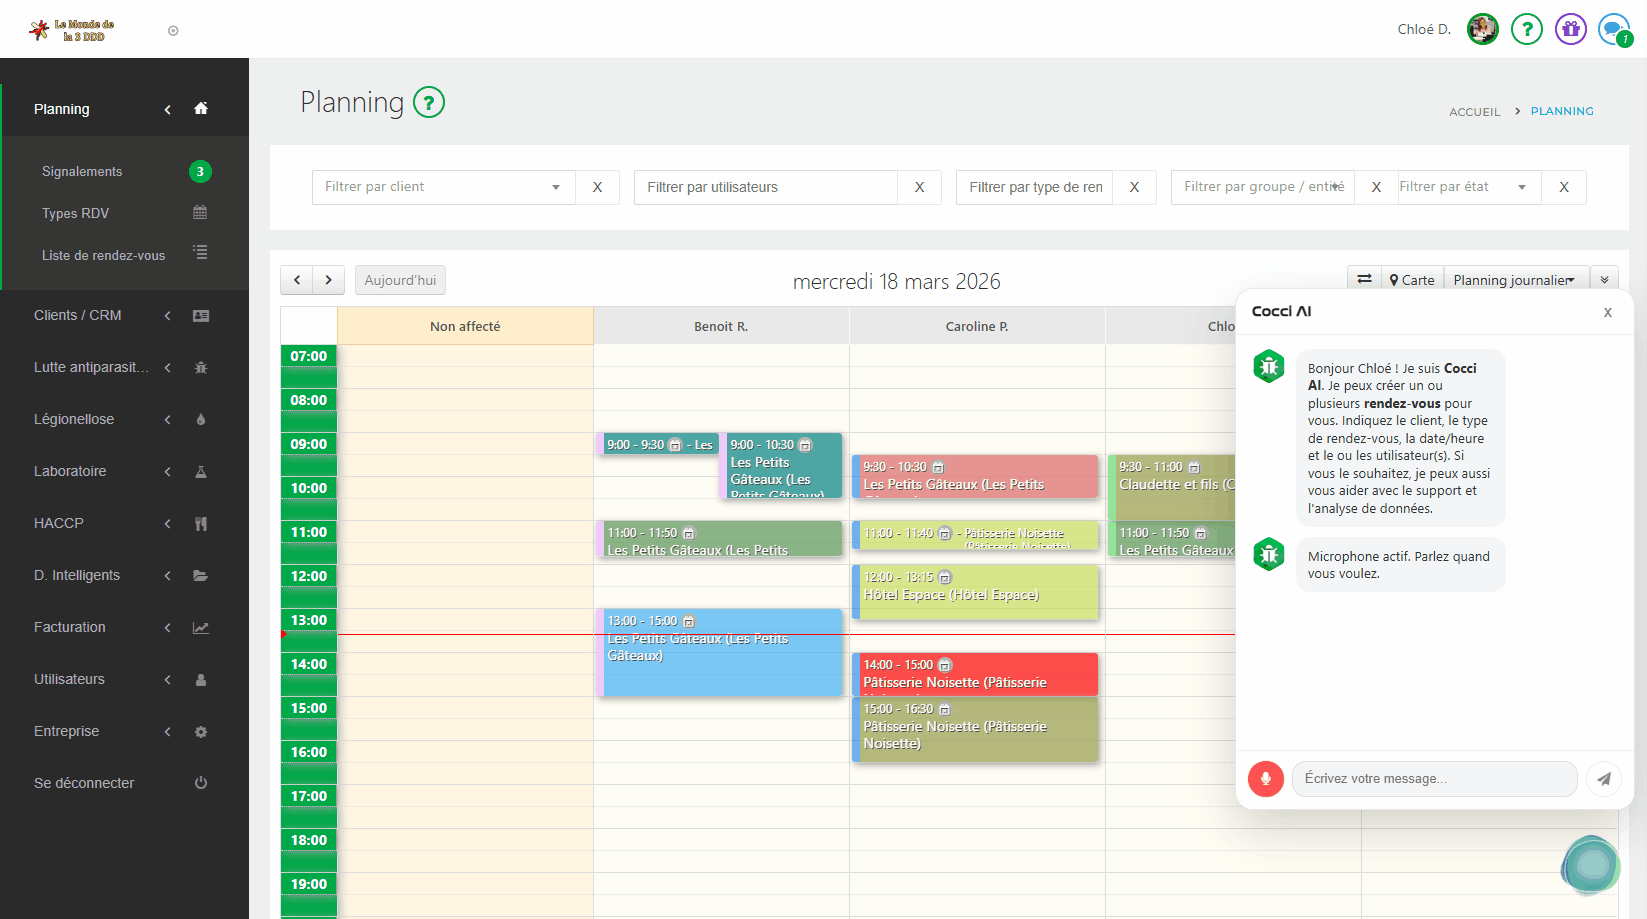Click the help icon next to Planning title
Viewport: 1647px width, 919px height.
(429, 102)
